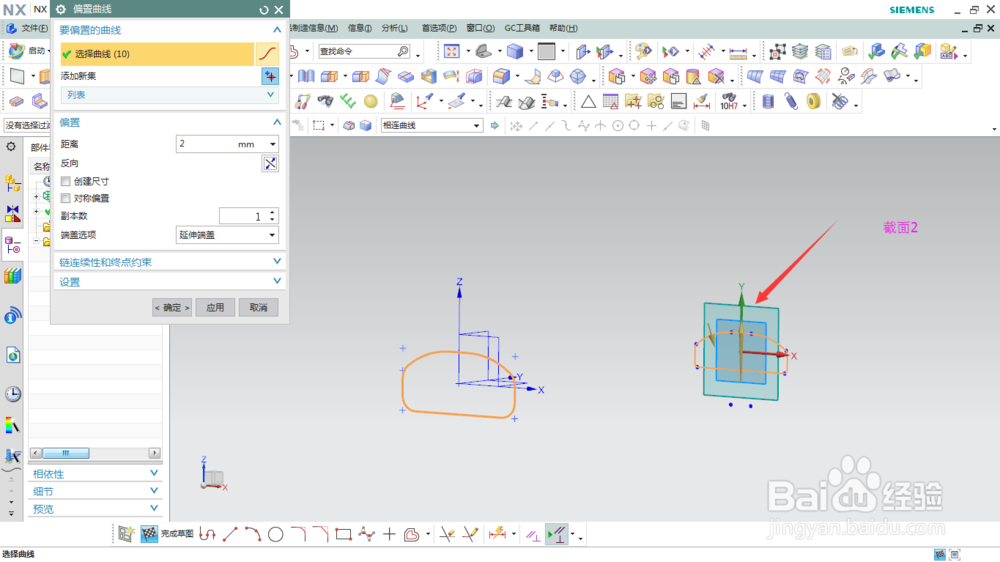Expand the 链连续性和终点约束 section
The image size is (1000, 562).
click(169, 262)
